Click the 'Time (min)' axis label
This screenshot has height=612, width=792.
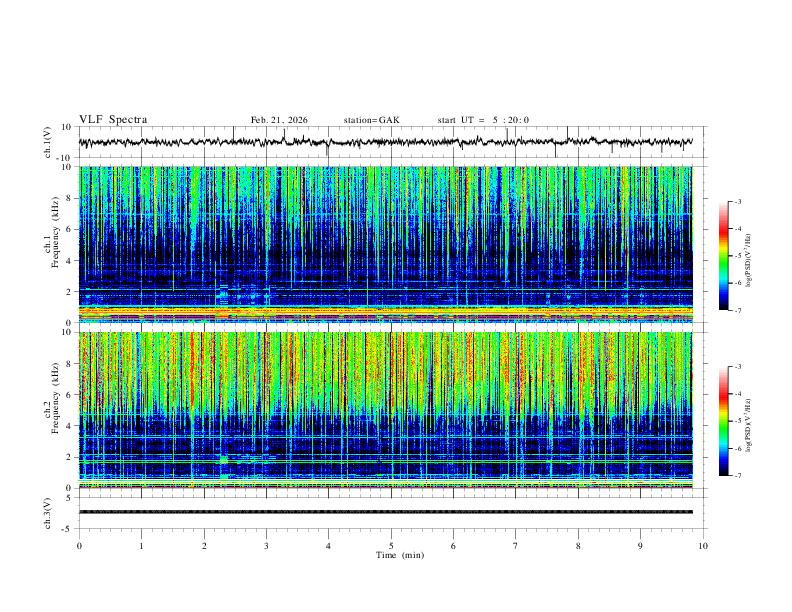click(400, 555)
